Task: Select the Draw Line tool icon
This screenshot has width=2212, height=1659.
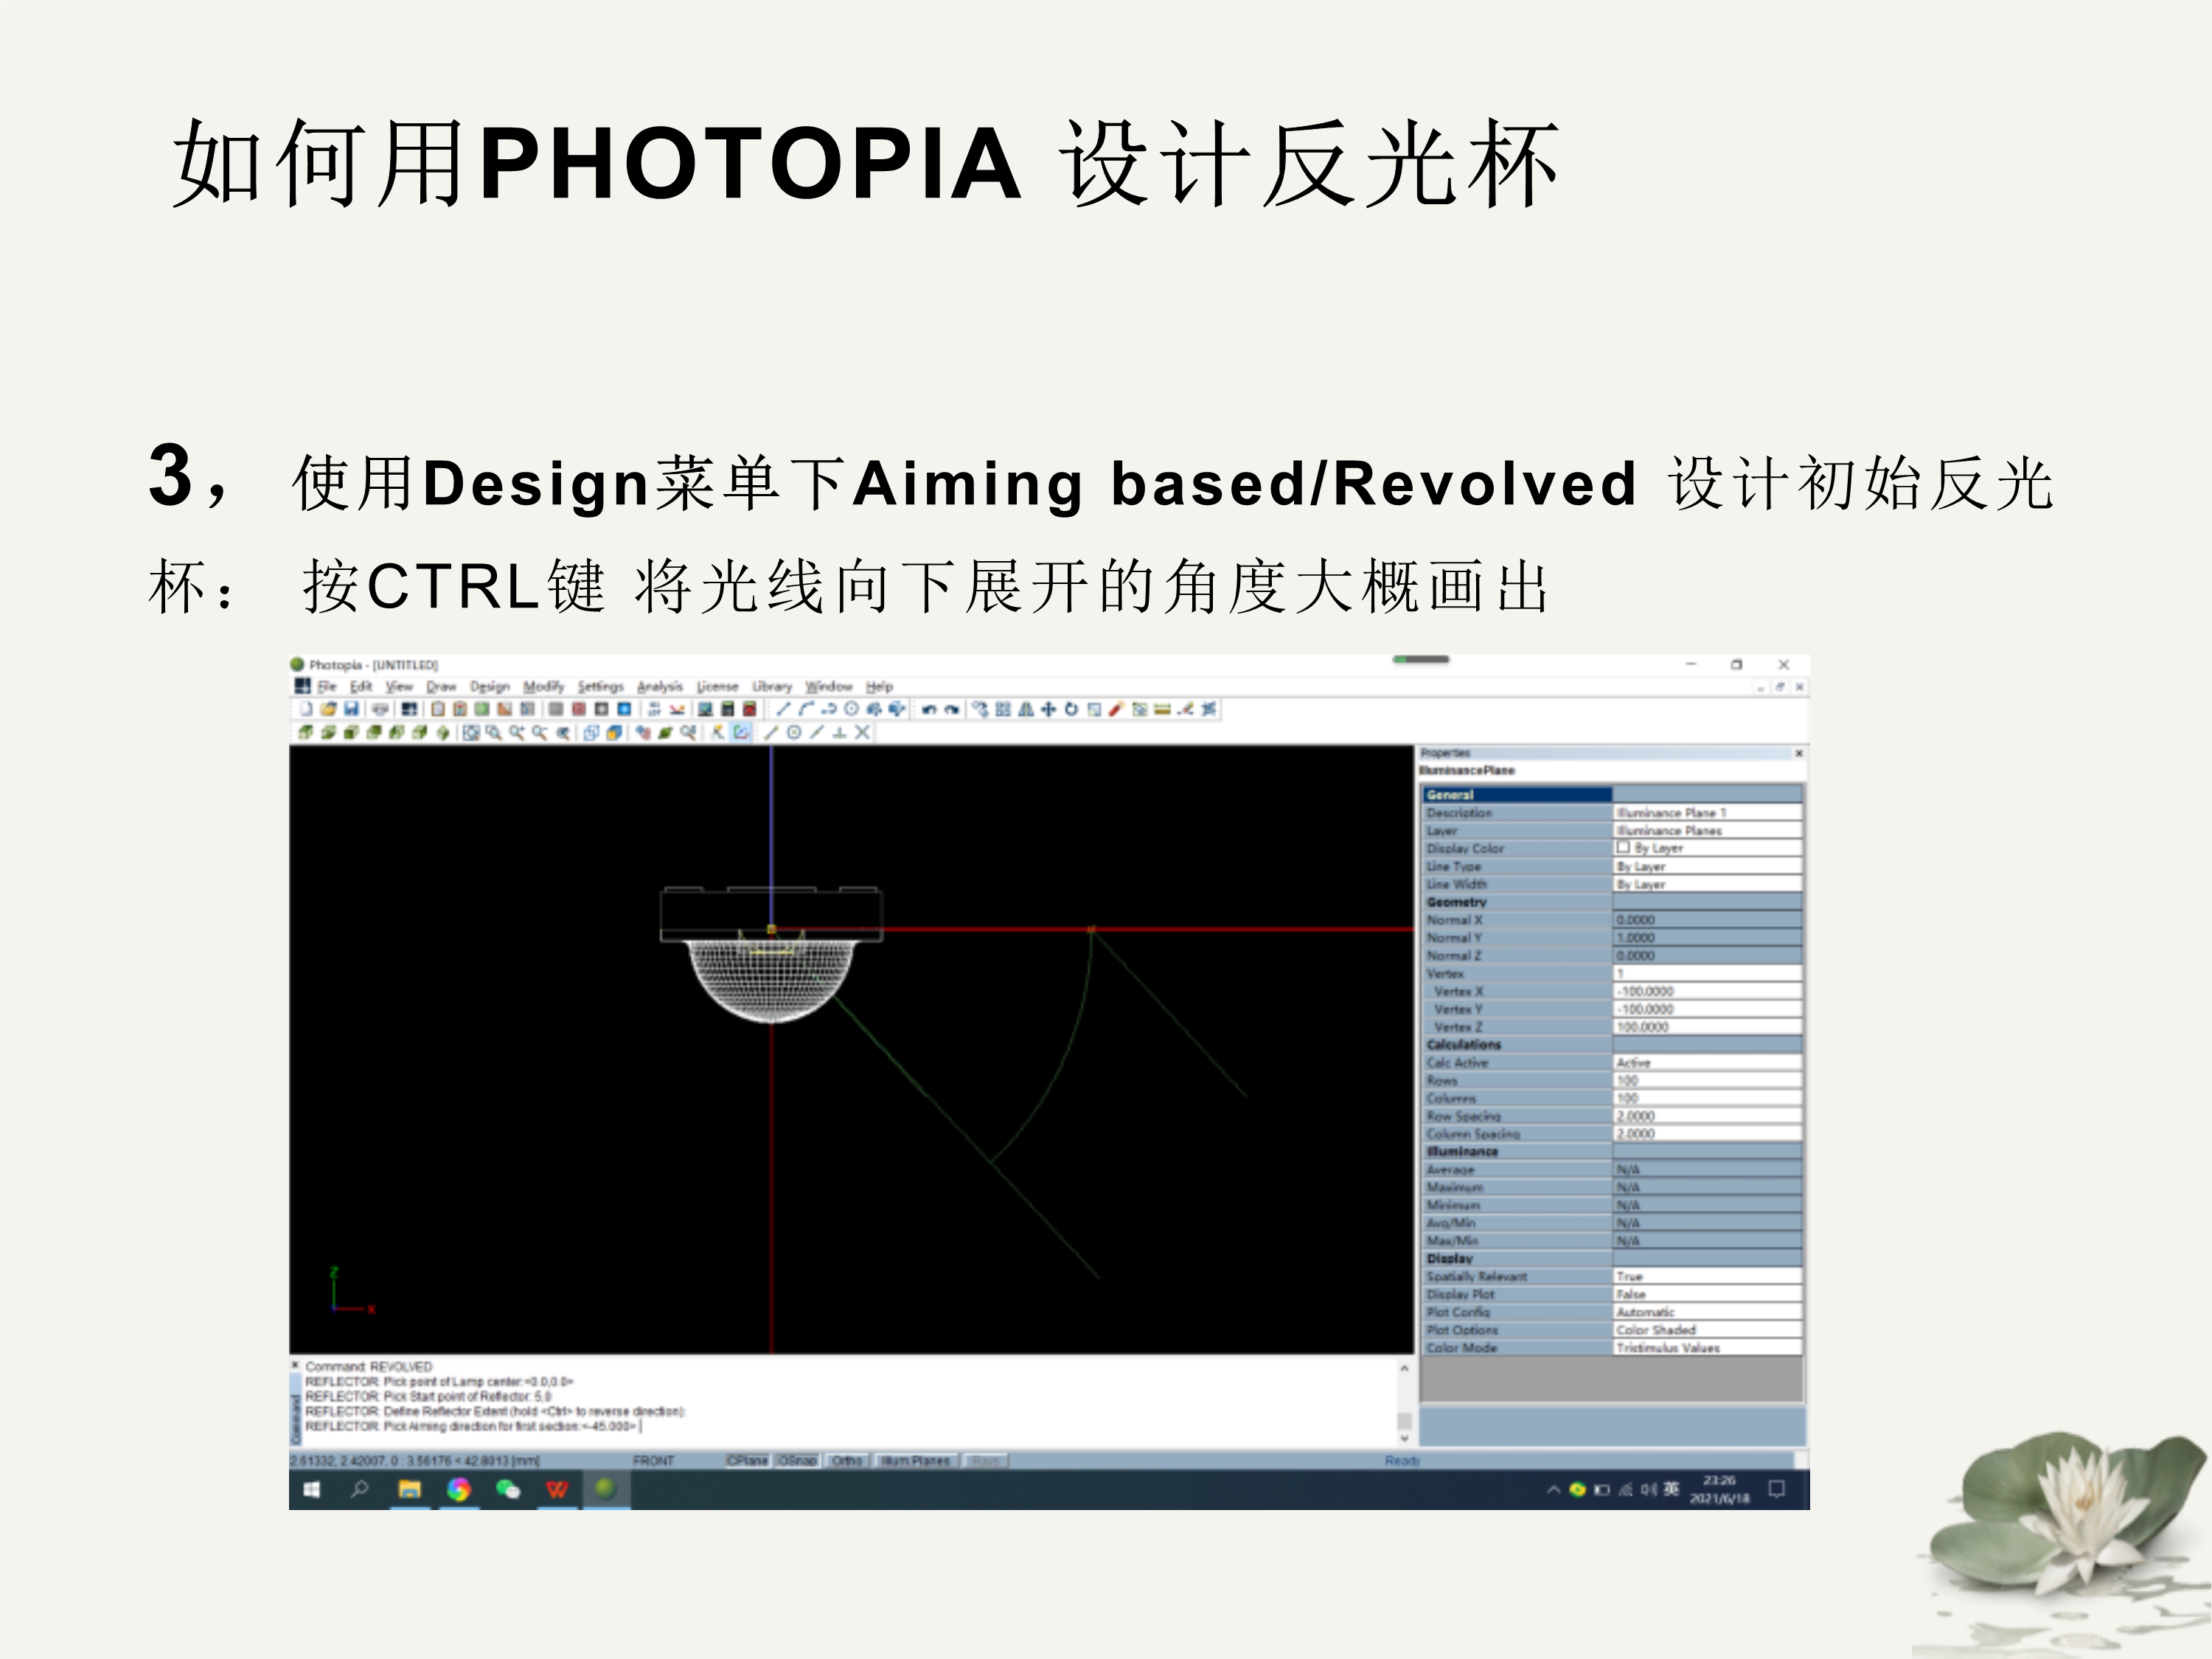Action: (783, 709)
